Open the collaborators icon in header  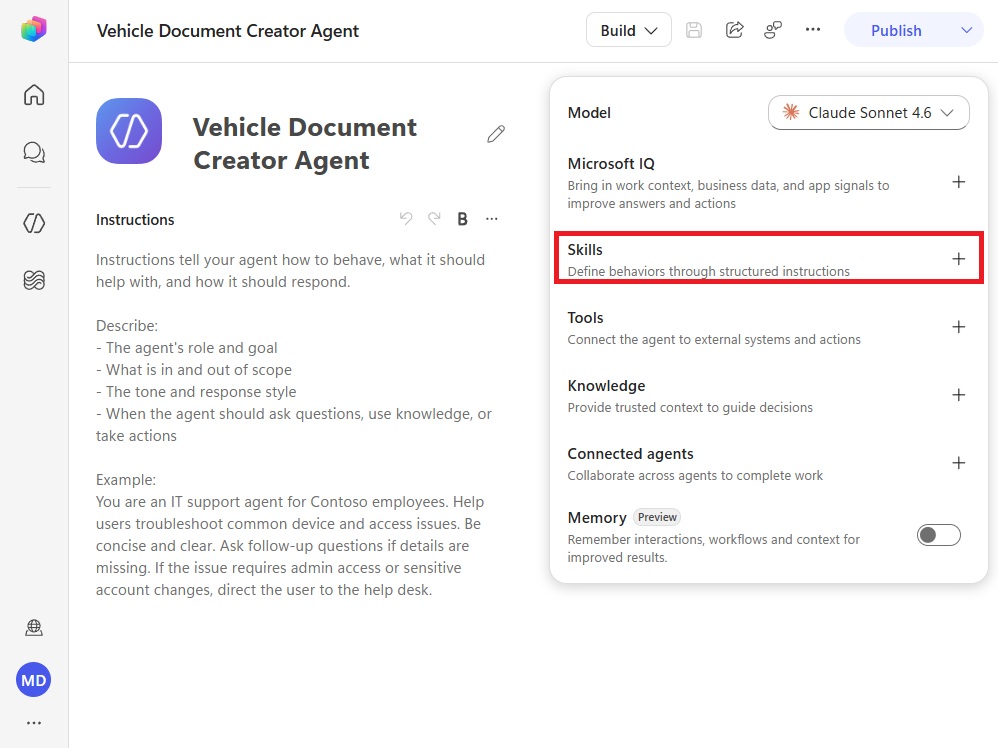773,30
